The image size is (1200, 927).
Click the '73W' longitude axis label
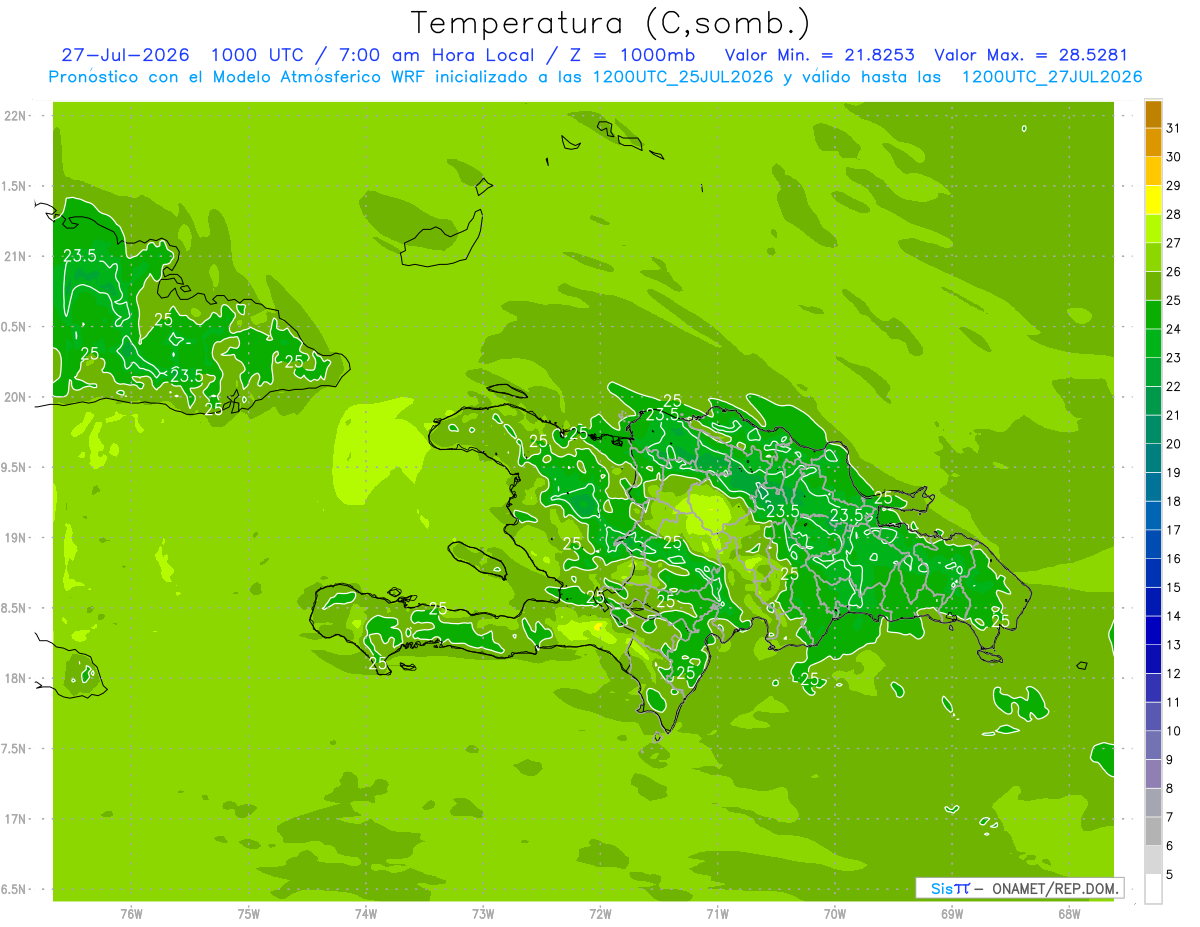[483, 914]
